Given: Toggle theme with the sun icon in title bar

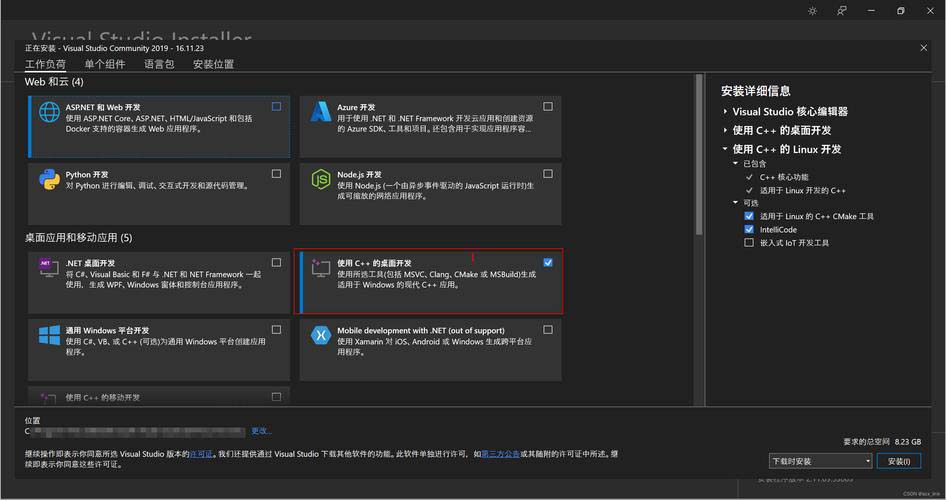Looking at the screenshot, I should (x=812, y=11).
